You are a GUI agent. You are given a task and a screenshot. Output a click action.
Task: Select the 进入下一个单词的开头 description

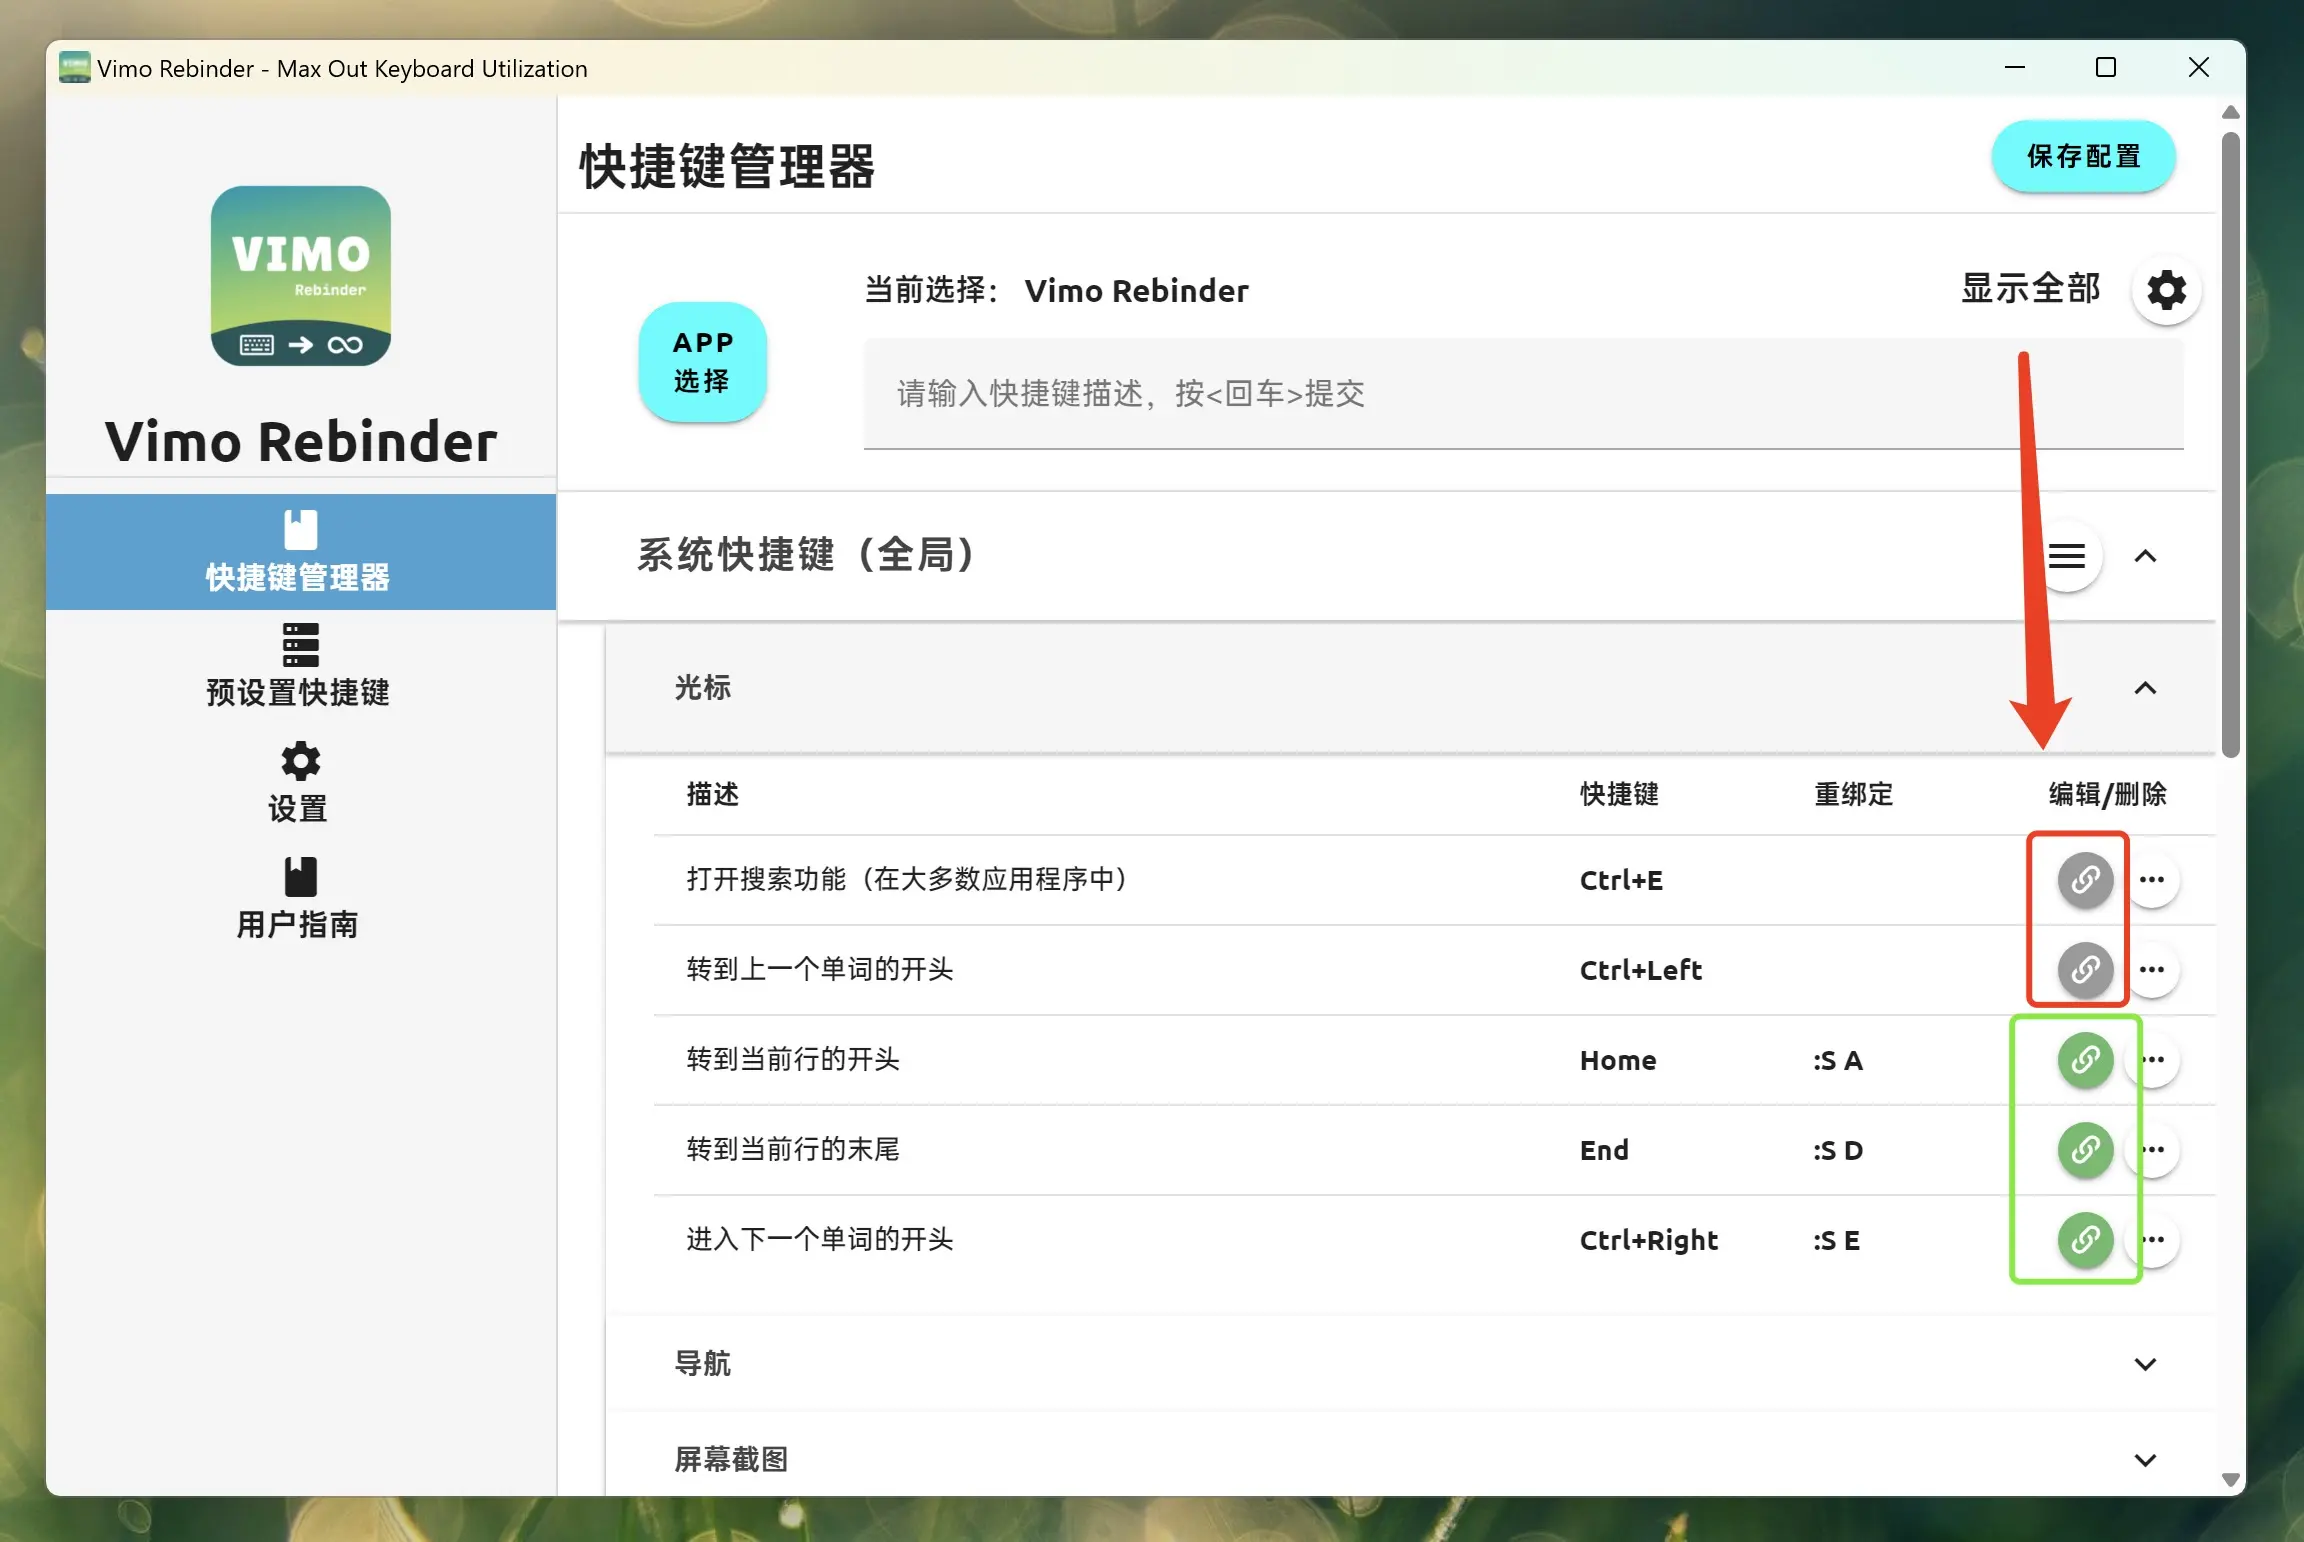[x=820, y=1240]
